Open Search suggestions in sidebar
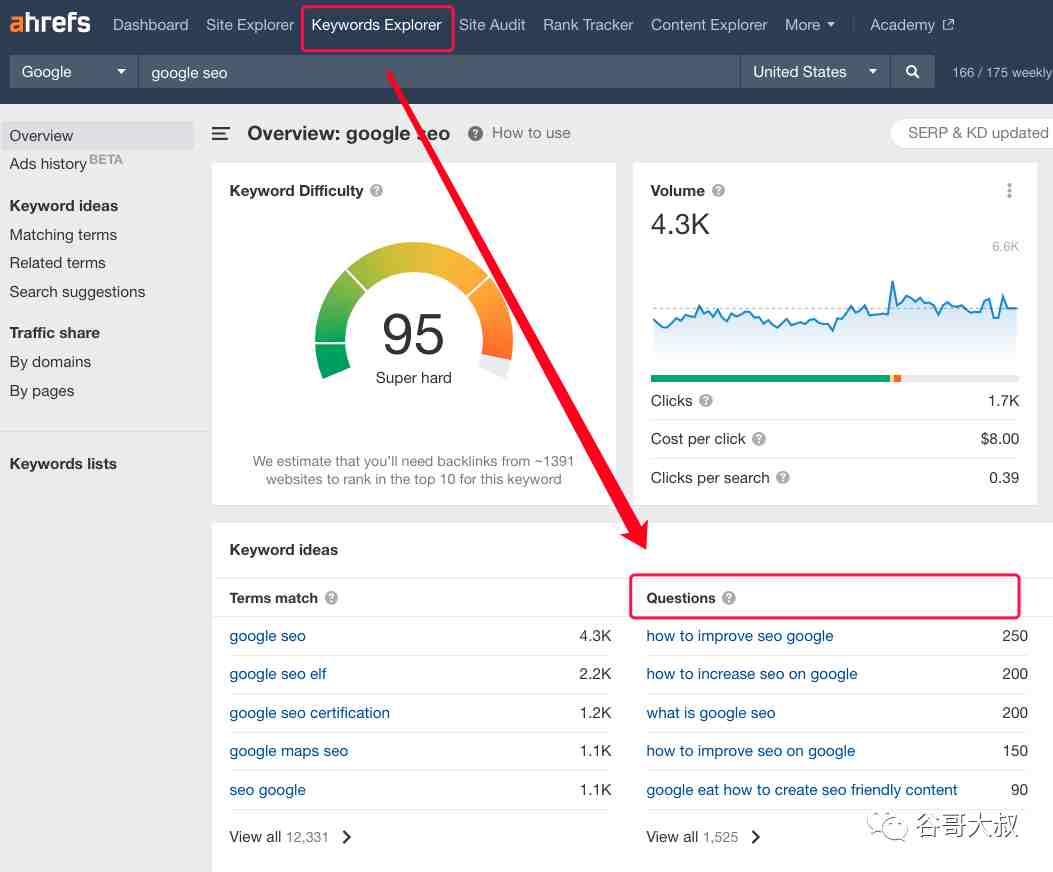This screenshot has width=1053, height=872. pyautogui.click(x=77, y=292)
